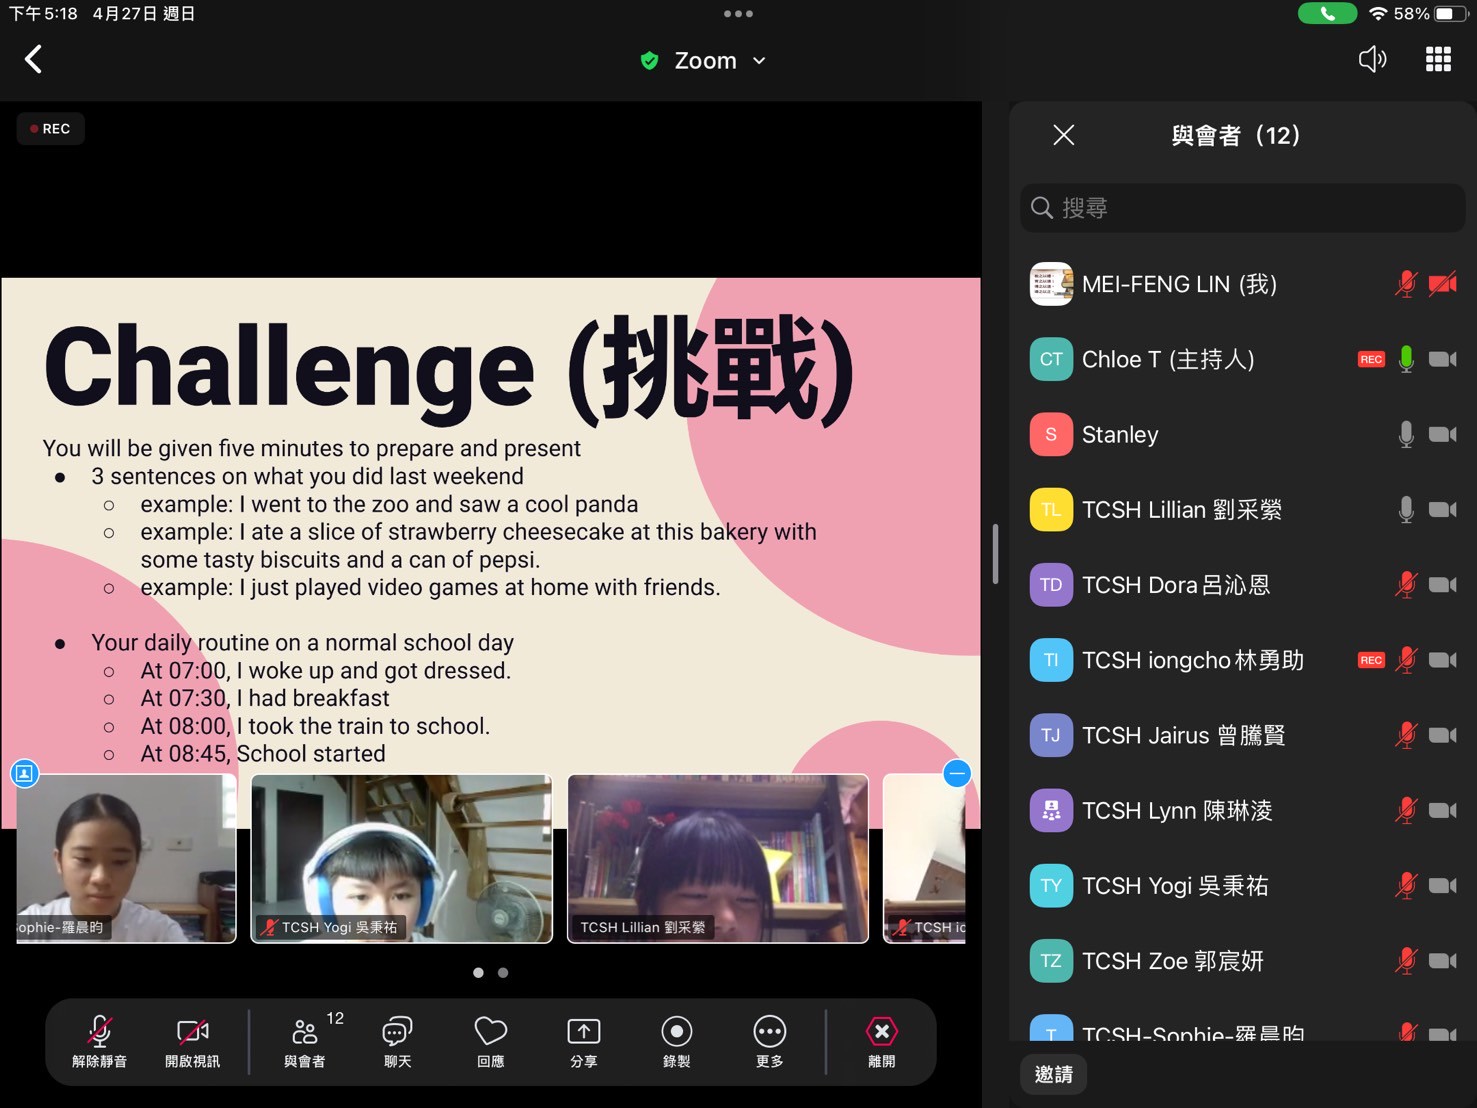Open the more (更多) options icon
The height and width of the screenshot is (1108, 1477).
pos(769,1041)
